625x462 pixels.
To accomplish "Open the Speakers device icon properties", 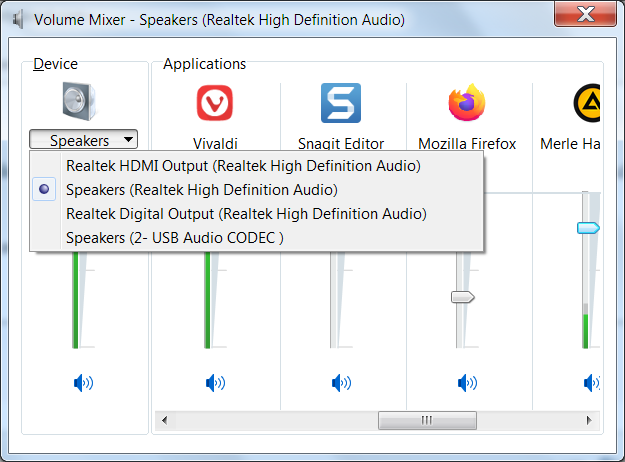I will click(x=79, y=101).
